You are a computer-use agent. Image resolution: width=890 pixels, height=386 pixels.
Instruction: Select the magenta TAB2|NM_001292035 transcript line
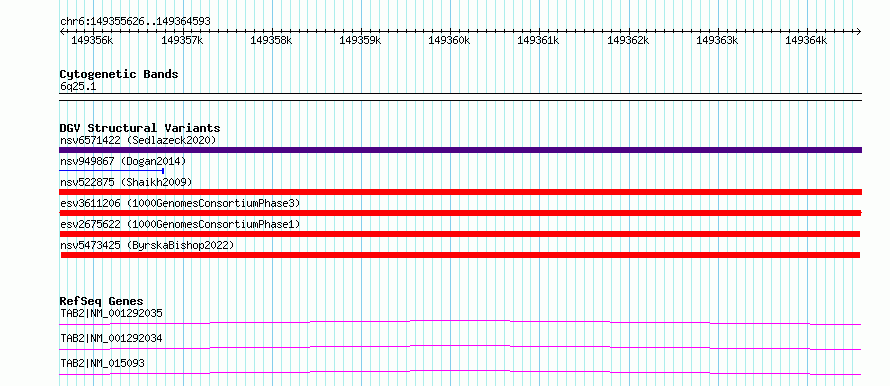(x=460, y=322)
